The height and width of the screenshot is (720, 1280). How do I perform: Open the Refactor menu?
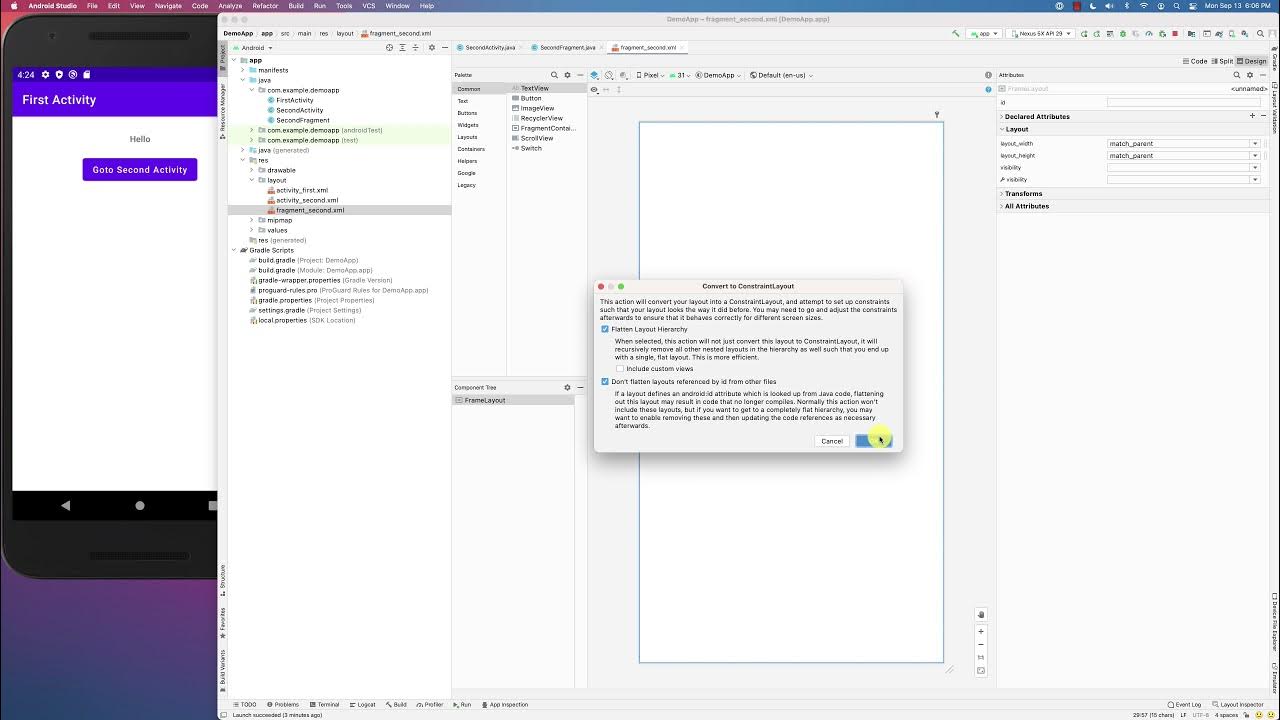click(x=266, y=6)
